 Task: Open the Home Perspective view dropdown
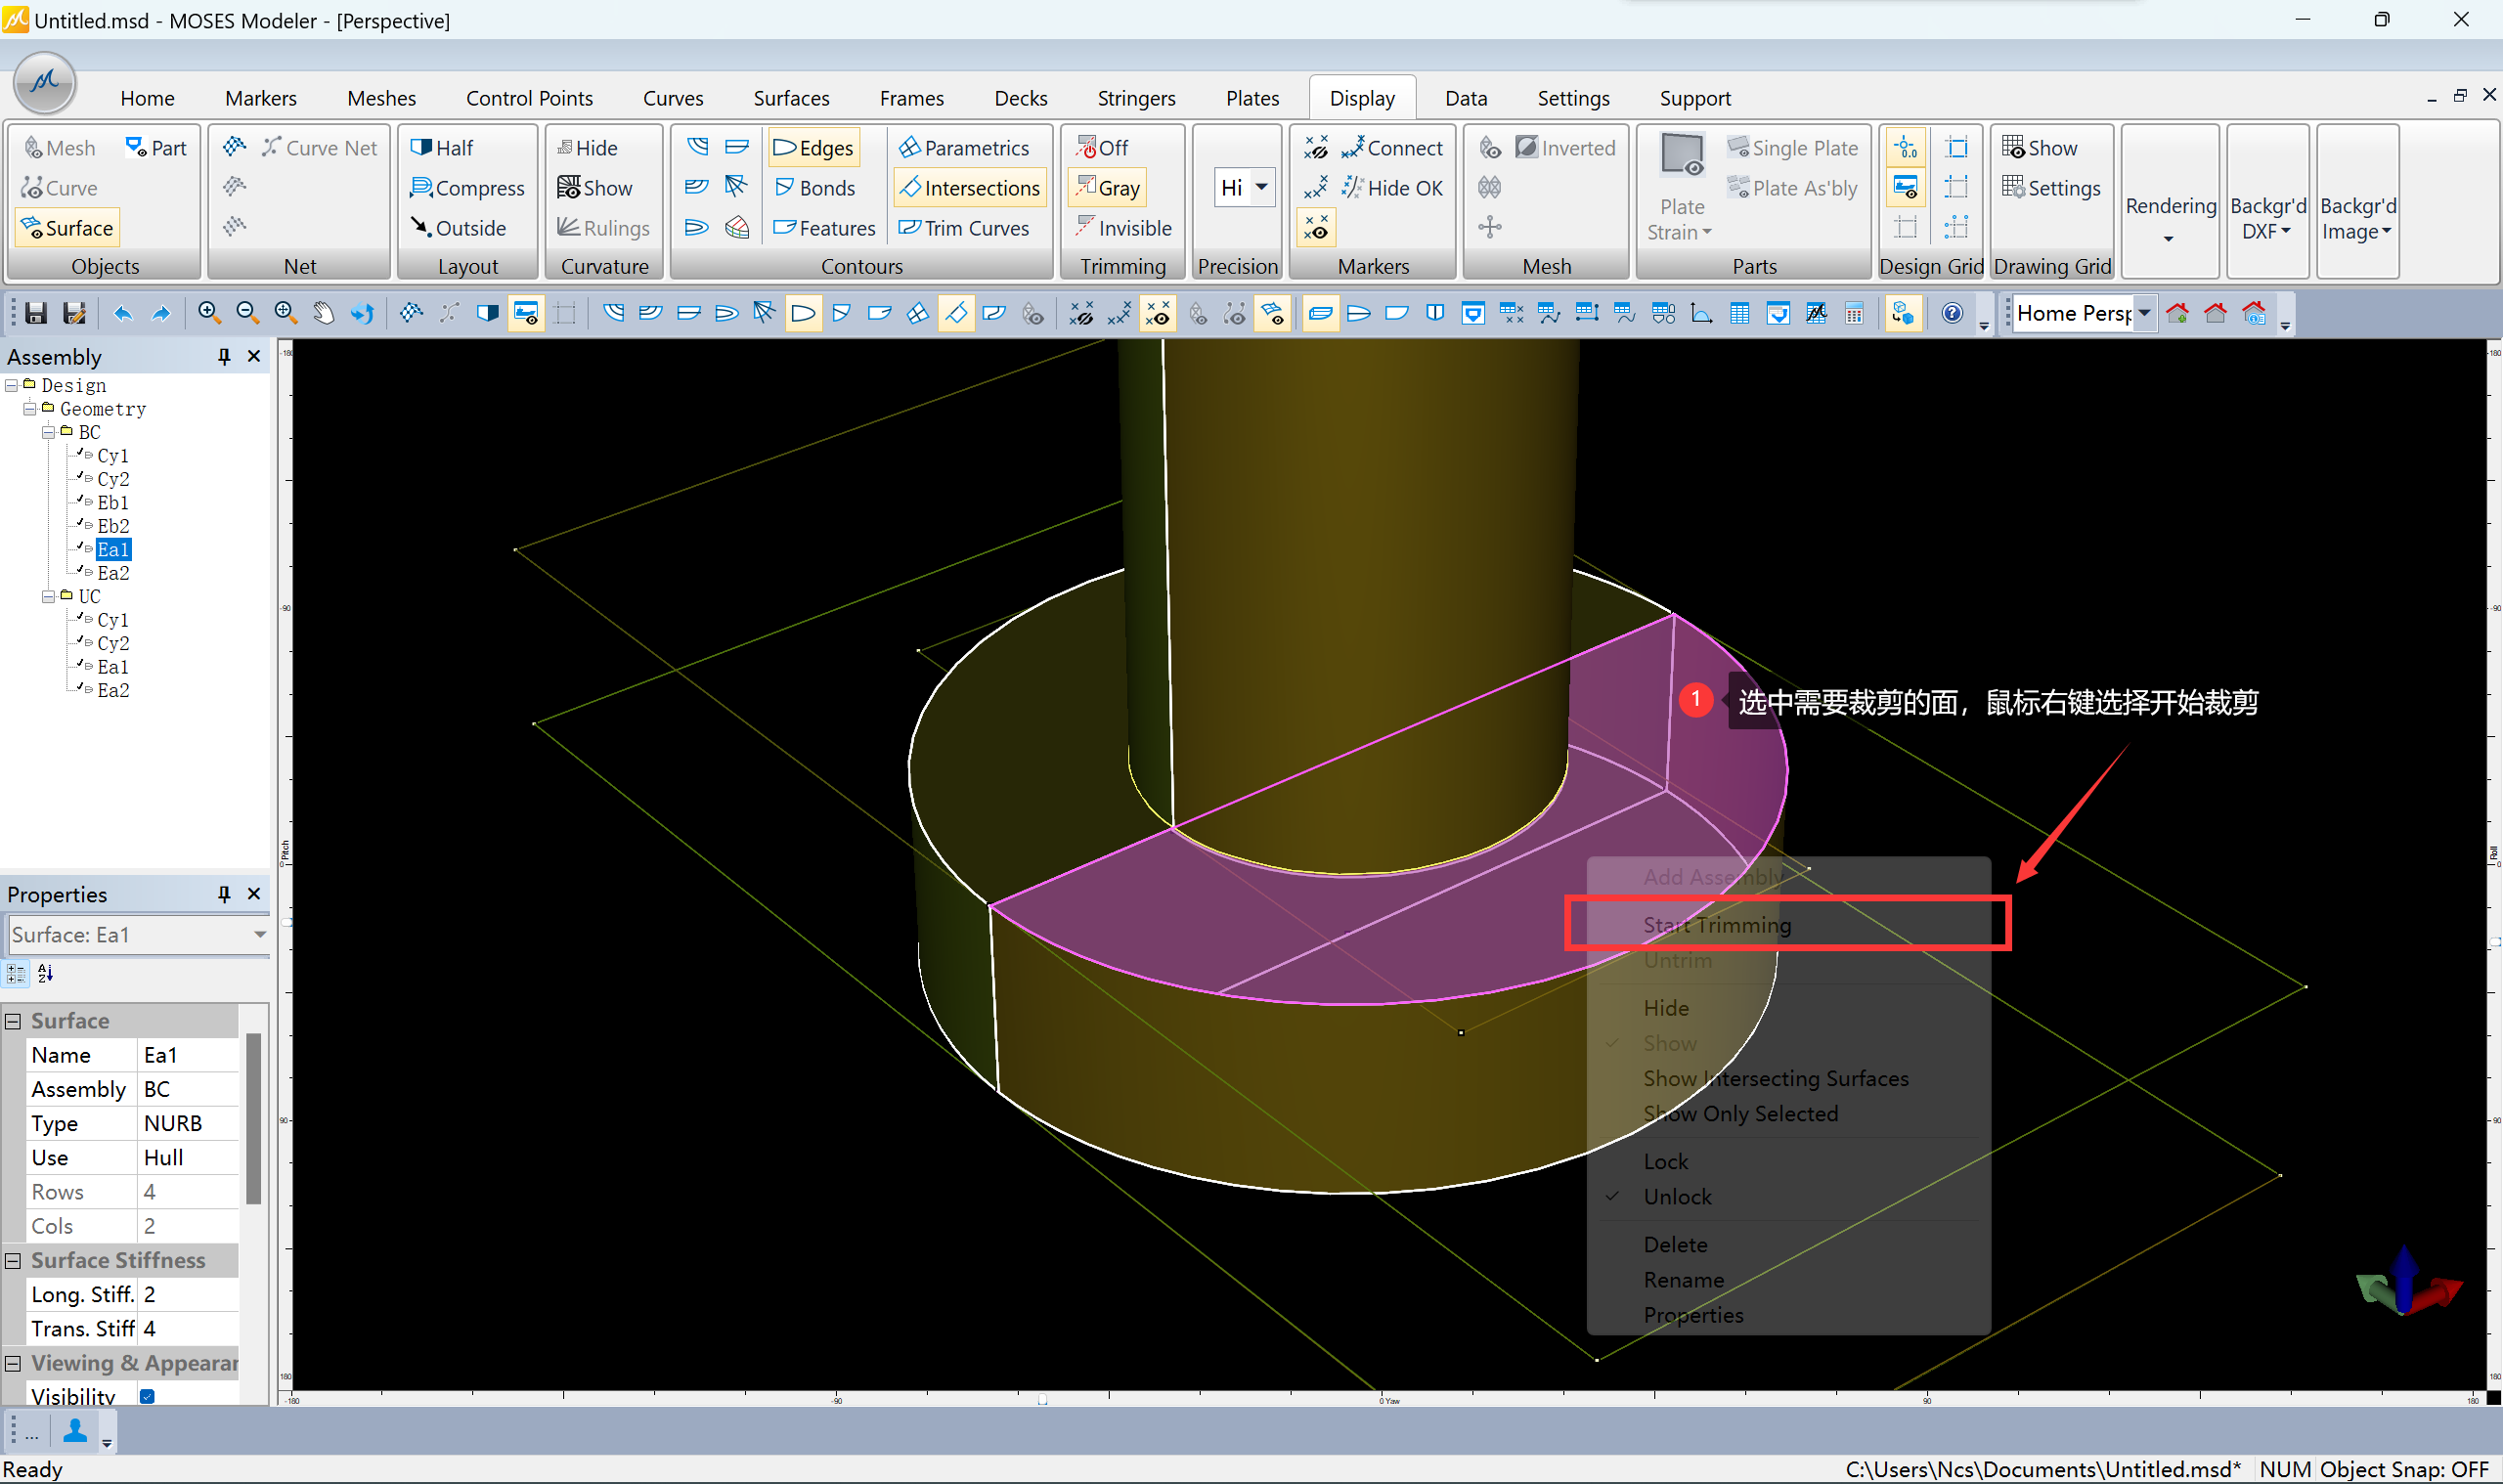point(2144,313)
